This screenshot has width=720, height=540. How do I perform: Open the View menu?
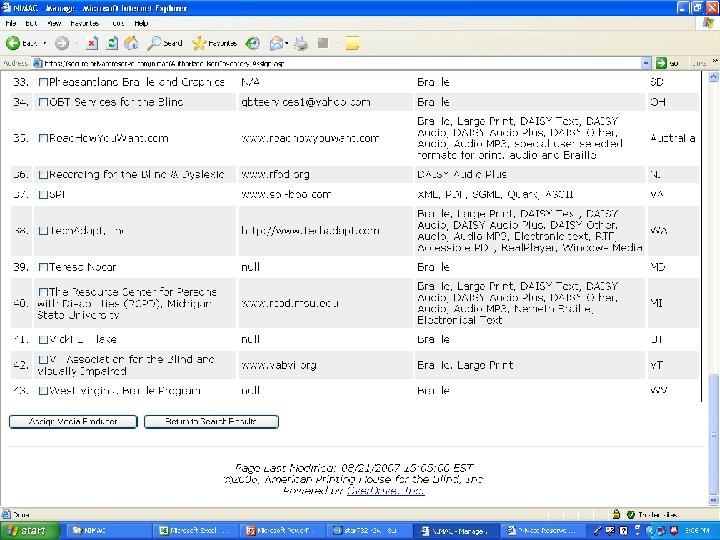coord(54,23)
